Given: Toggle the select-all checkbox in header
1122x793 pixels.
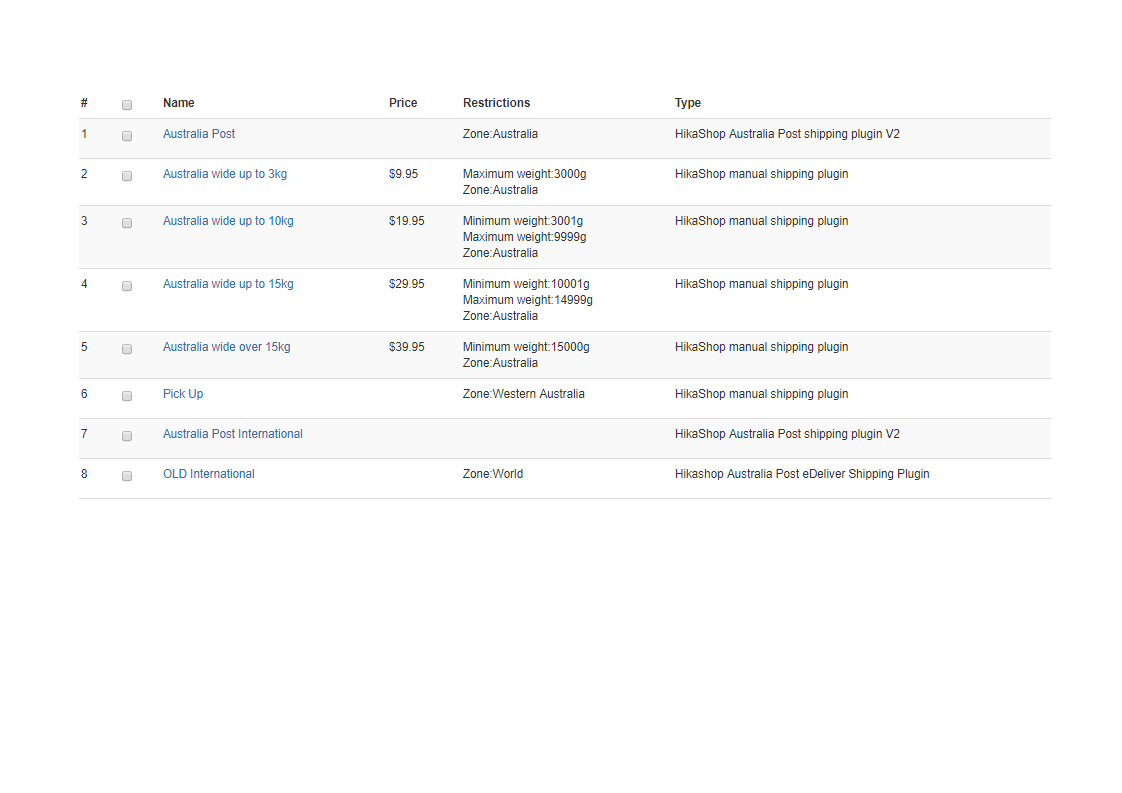Looking at the screenshot, I should [127, 105].
